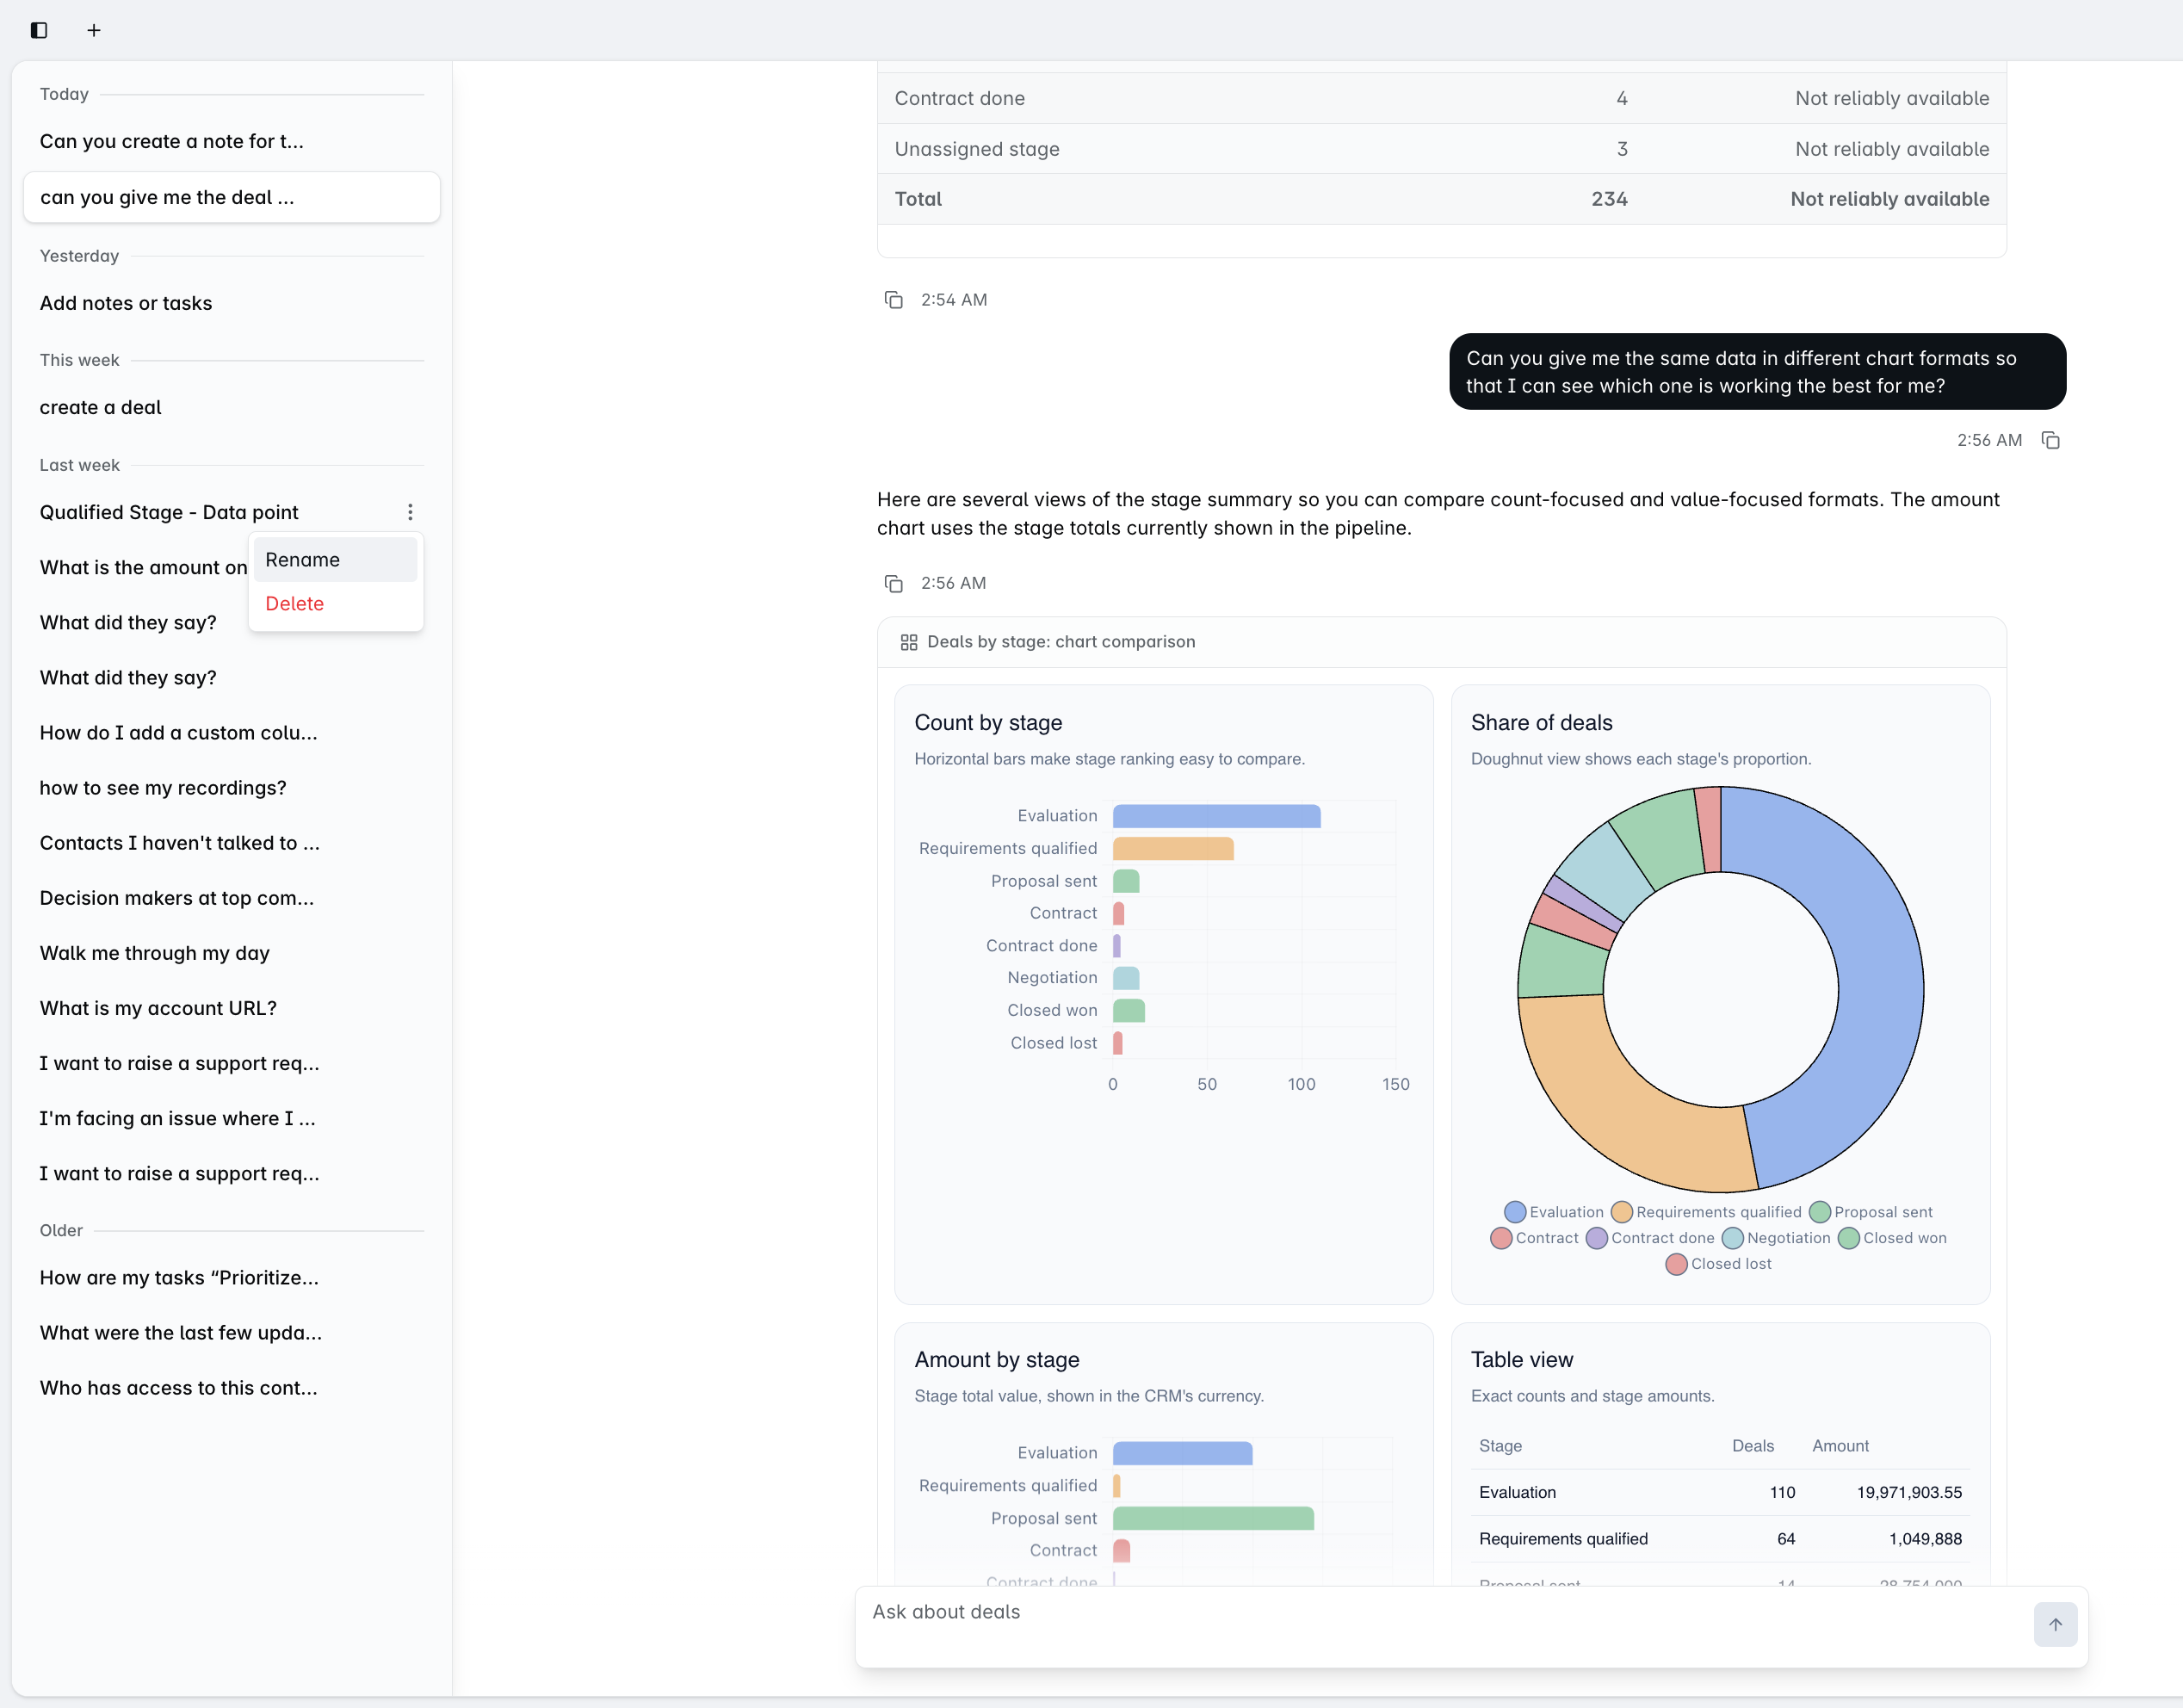Open 'How are my tasks Prioritize' chat
This screenshot has width=2183, height=1708.
tap(231, 1278)
